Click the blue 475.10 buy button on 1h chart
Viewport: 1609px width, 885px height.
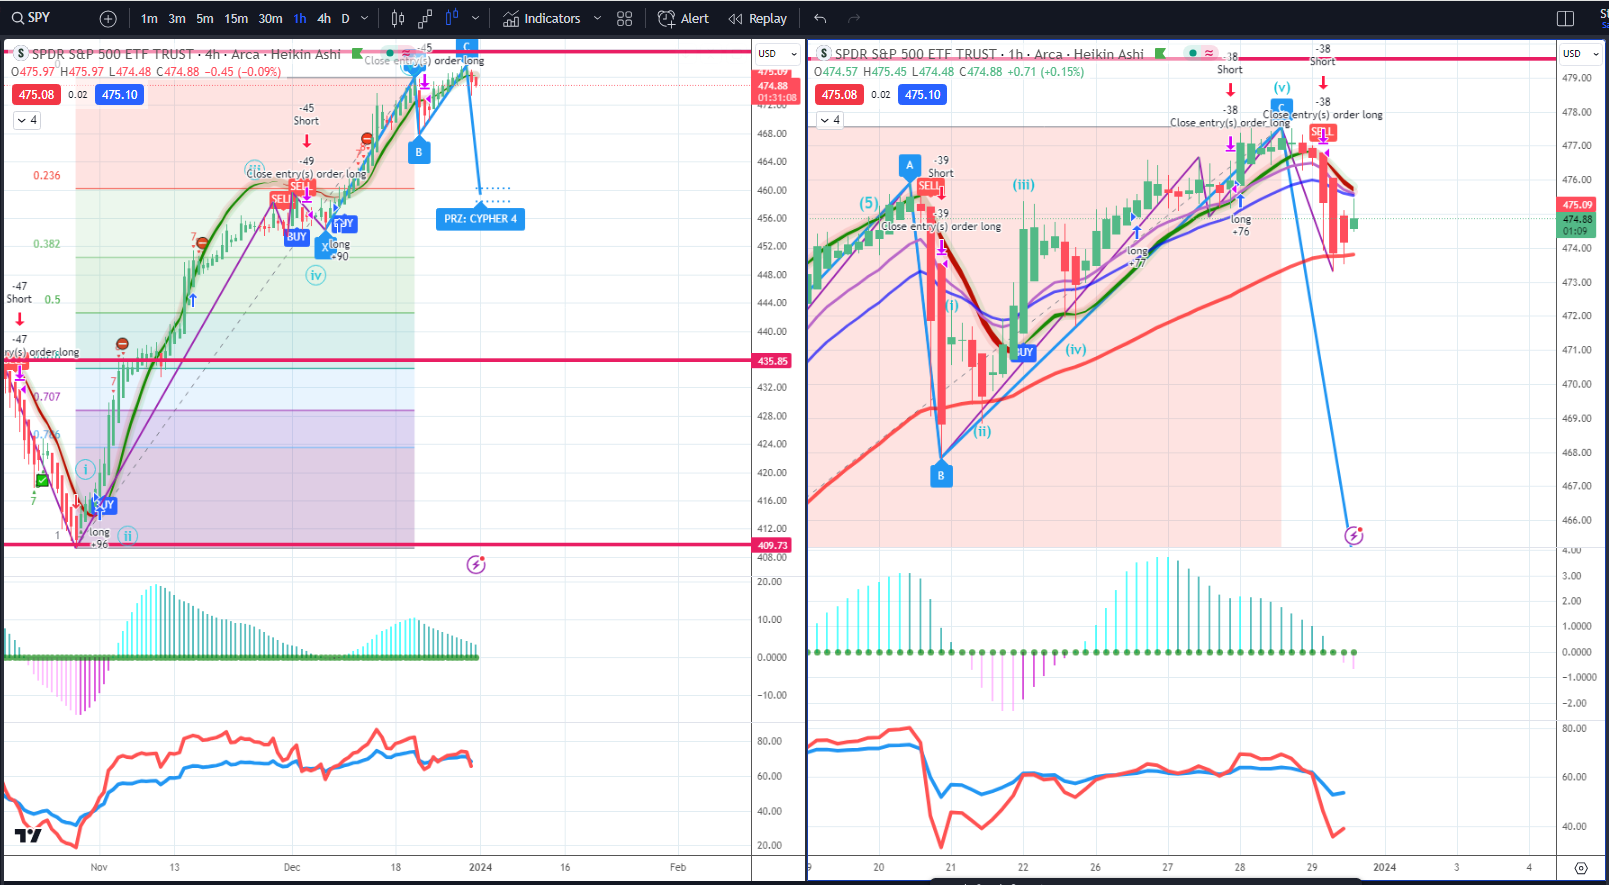[x=922, y=95]
